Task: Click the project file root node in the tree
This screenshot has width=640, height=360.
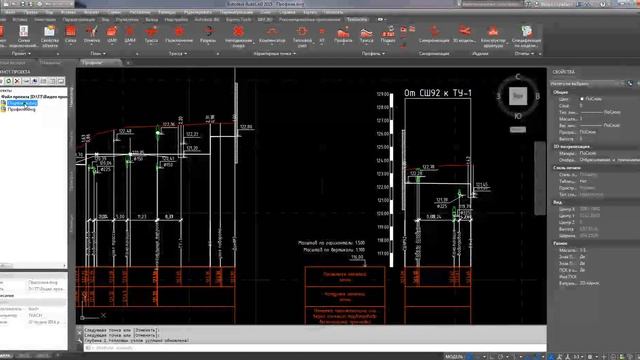Action: (x=34, y=97)
